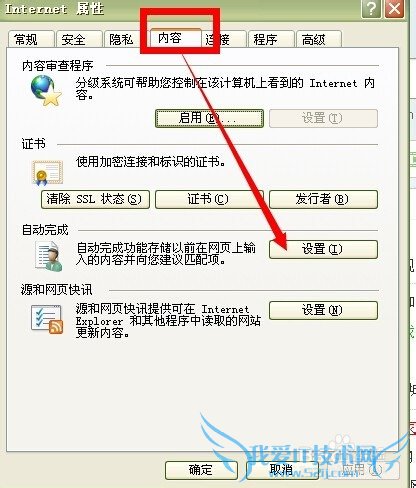Open the 连接 tab

point(223,39)
